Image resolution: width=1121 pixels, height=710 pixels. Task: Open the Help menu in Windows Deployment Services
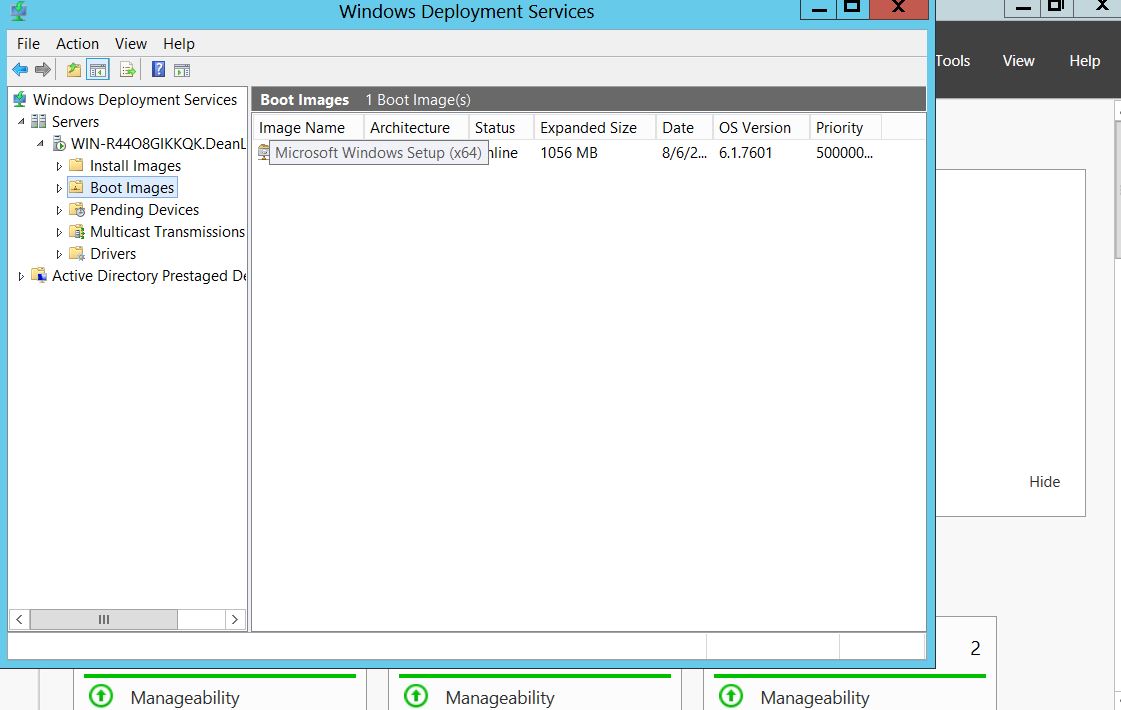[x=179, y=44]
